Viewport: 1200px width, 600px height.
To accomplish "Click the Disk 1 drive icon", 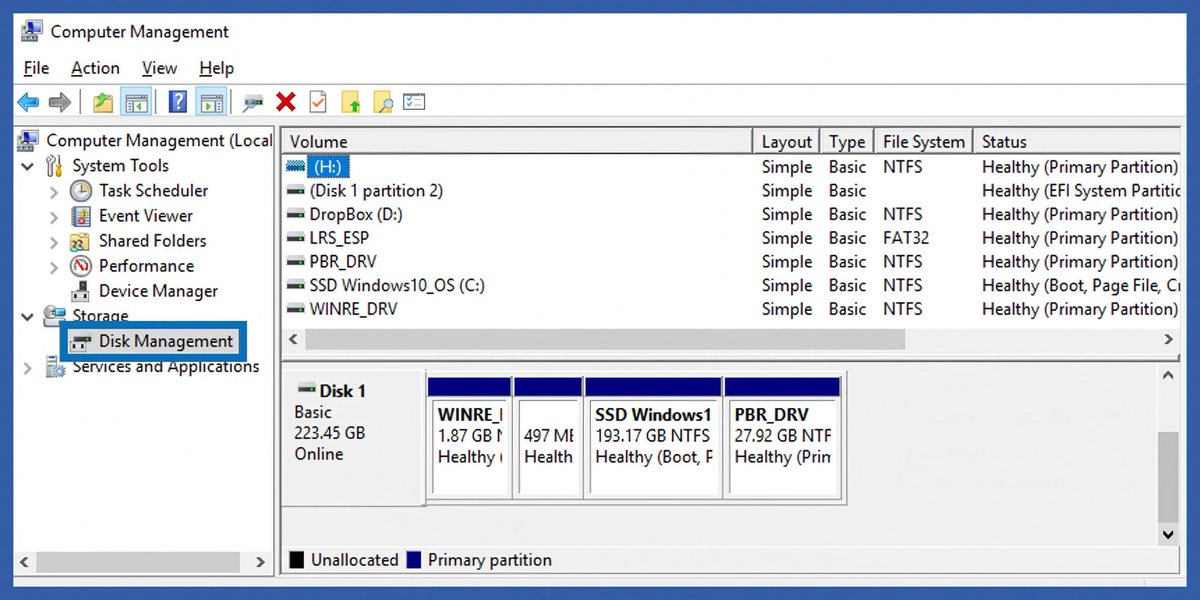I will point(307,390).
